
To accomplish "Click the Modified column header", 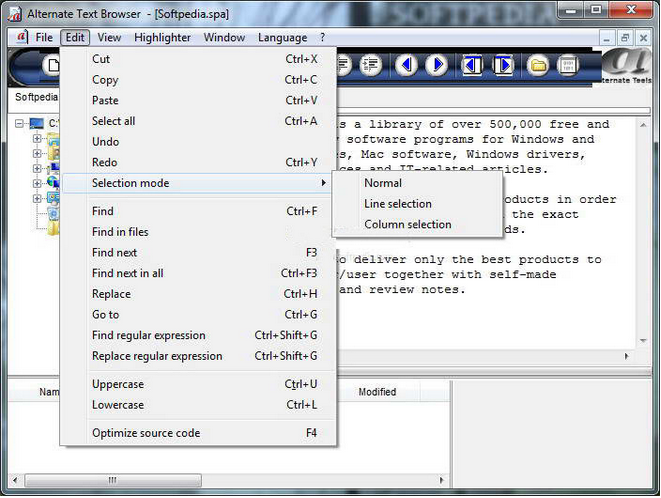I will (x=377, y=392).
